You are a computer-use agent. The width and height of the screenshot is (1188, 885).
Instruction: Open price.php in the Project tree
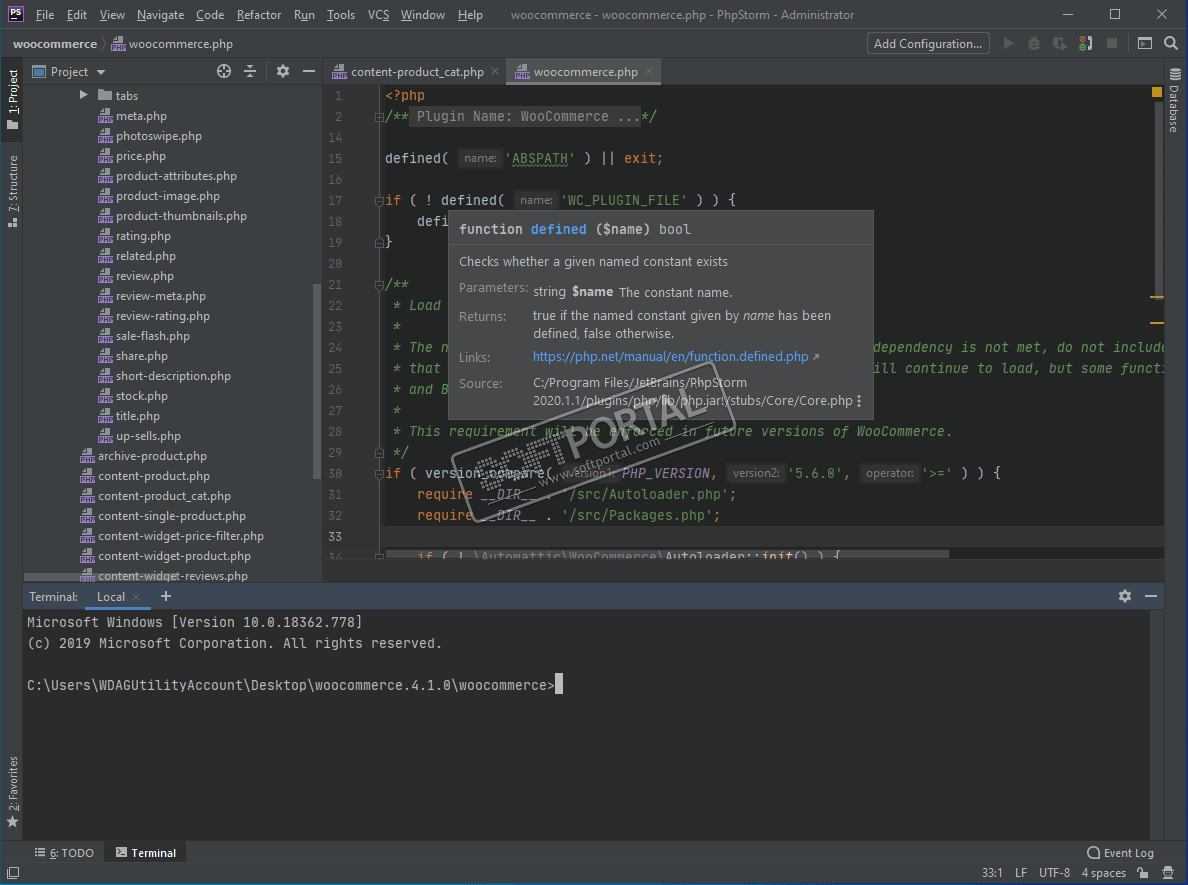(141, 156)
